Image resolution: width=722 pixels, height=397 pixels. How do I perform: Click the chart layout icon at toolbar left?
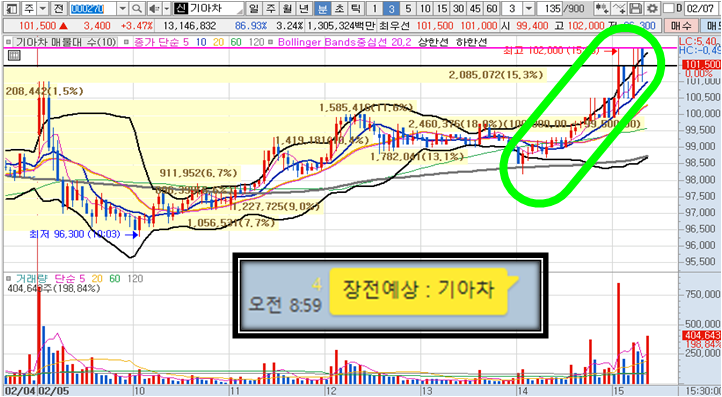tap(12, 8)
